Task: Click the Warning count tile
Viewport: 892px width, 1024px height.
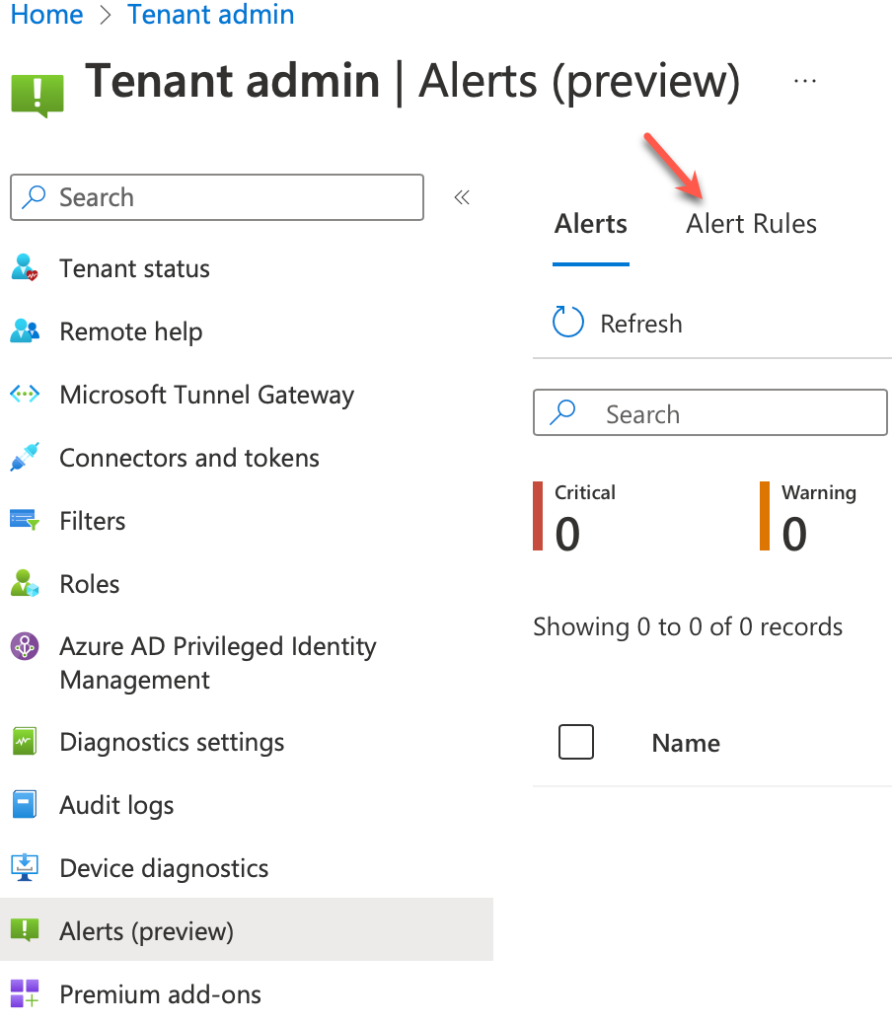Action: point(808,517)
